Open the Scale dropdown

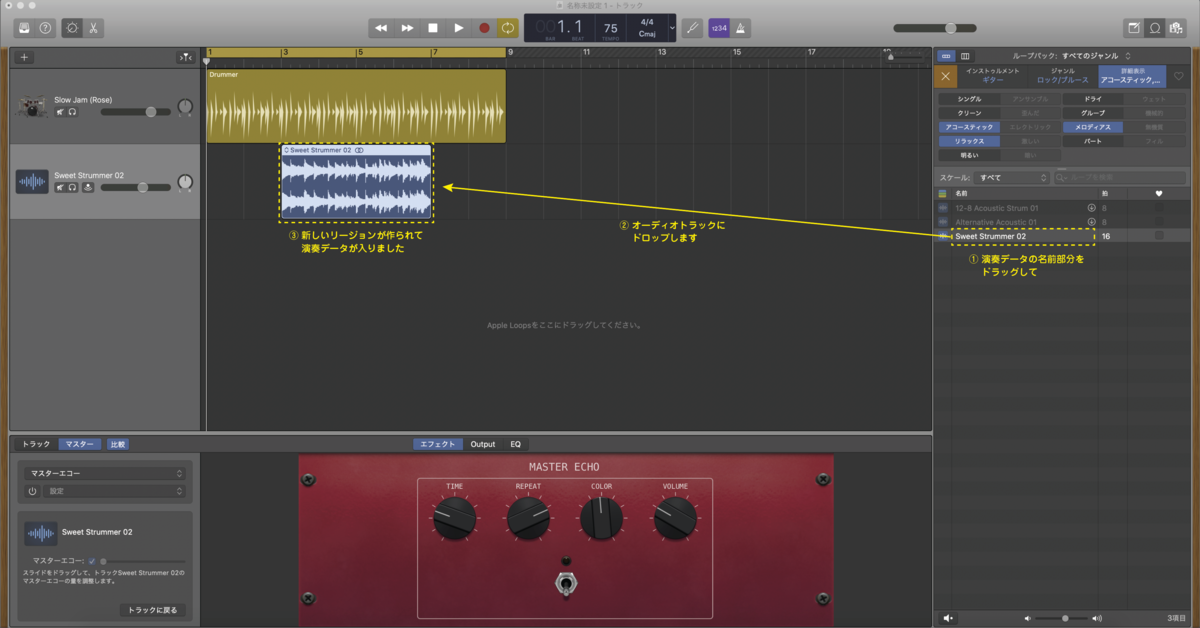click(x=1013, y=177)
